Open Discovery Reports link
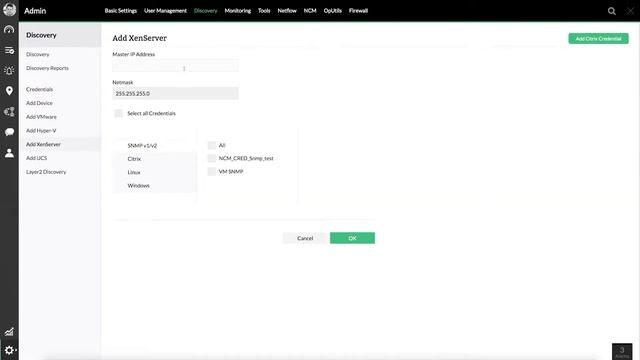This screenshot has height=360, width=640. pos(47,68)
